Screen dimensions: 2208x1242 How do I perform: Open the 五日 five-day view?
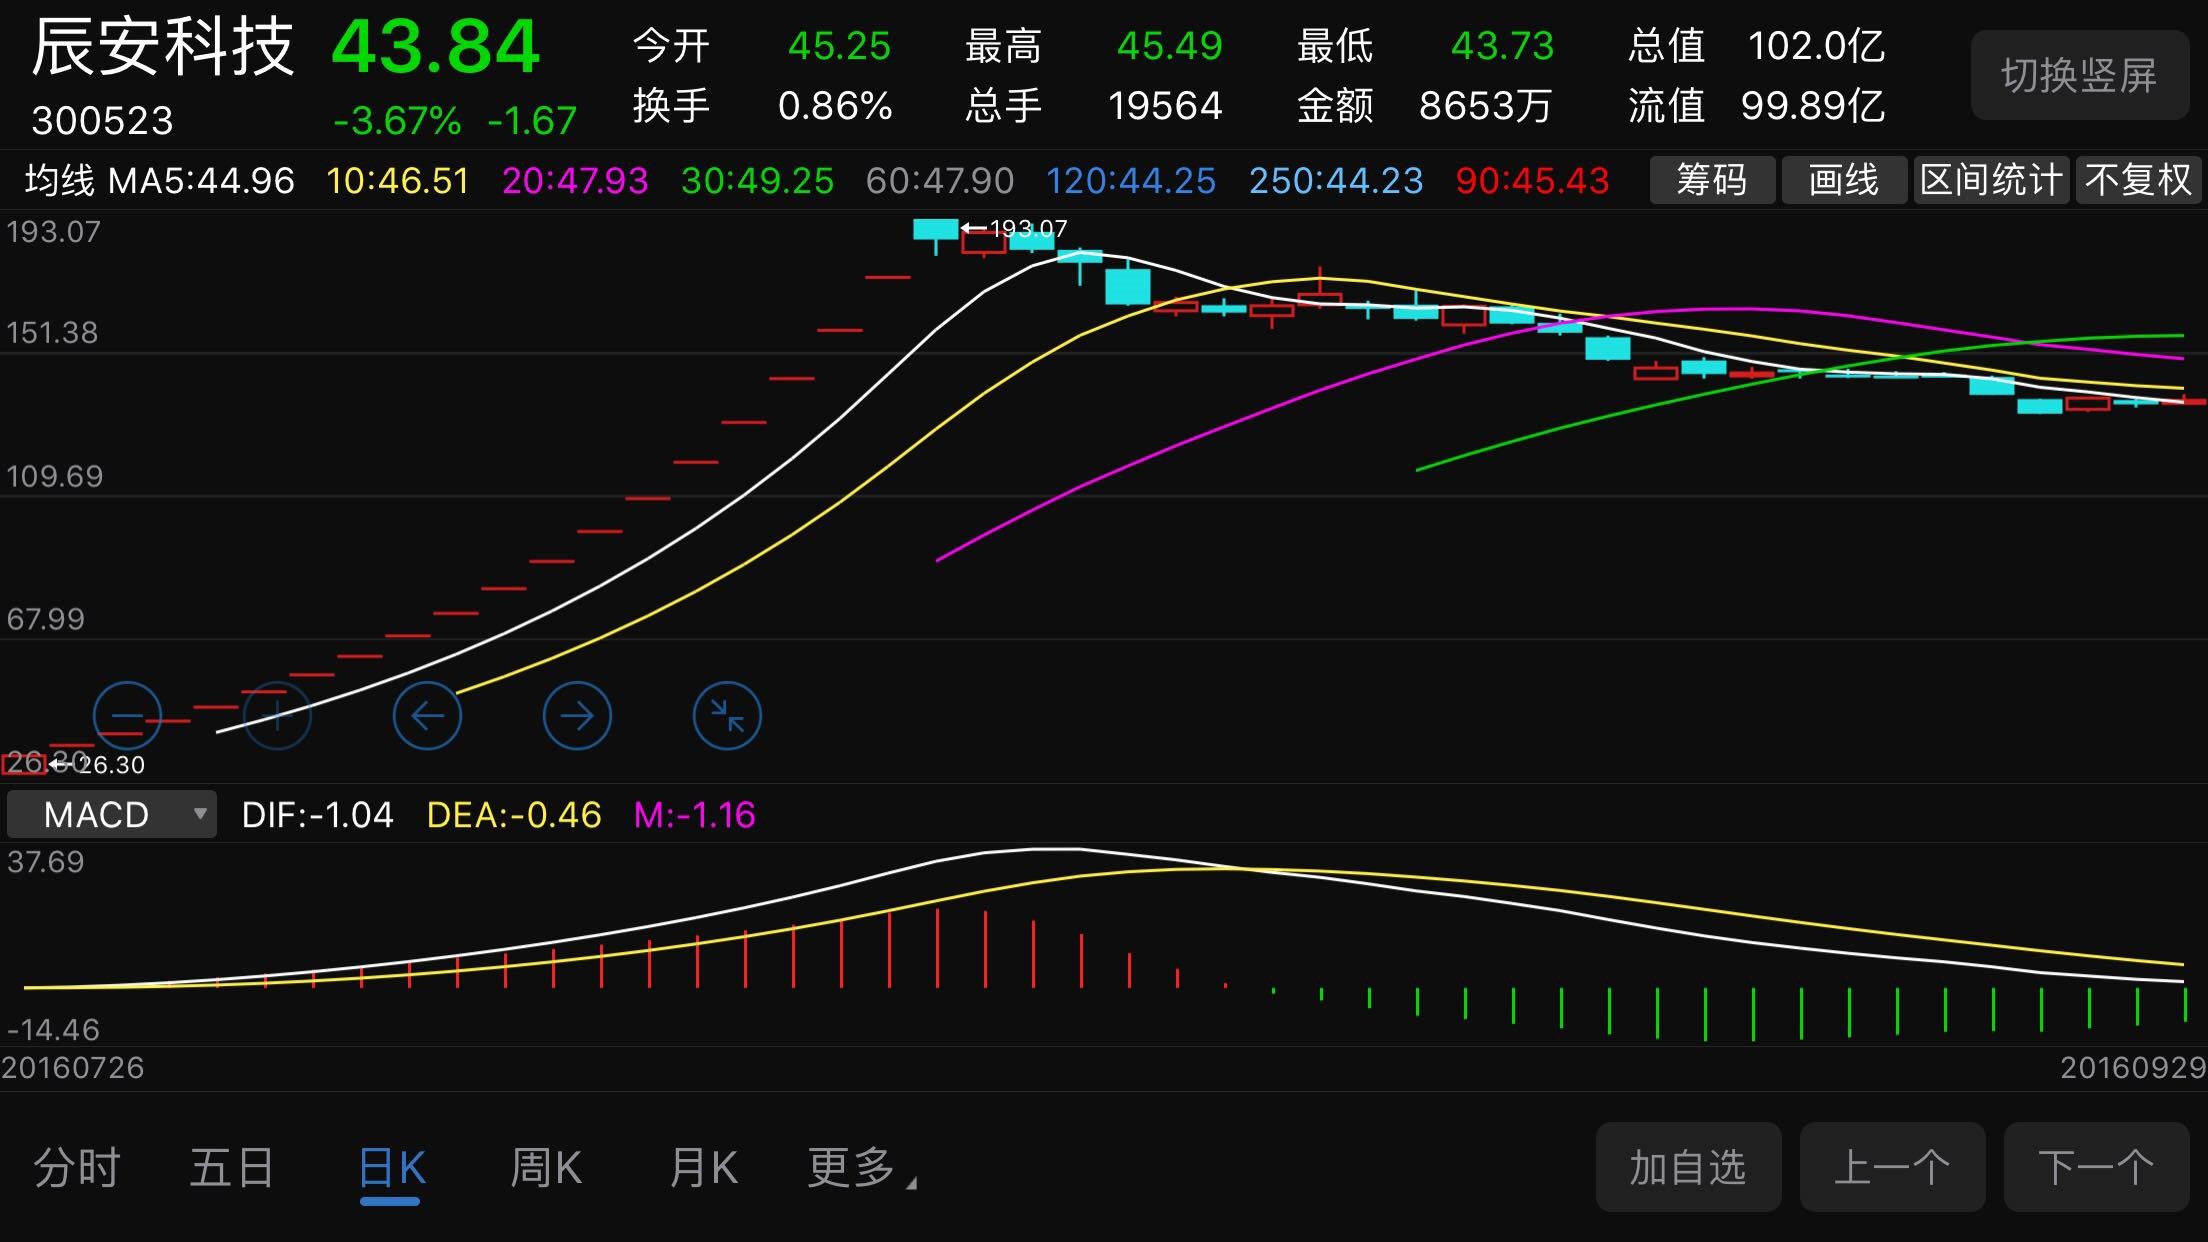[x=232, y=1167]
